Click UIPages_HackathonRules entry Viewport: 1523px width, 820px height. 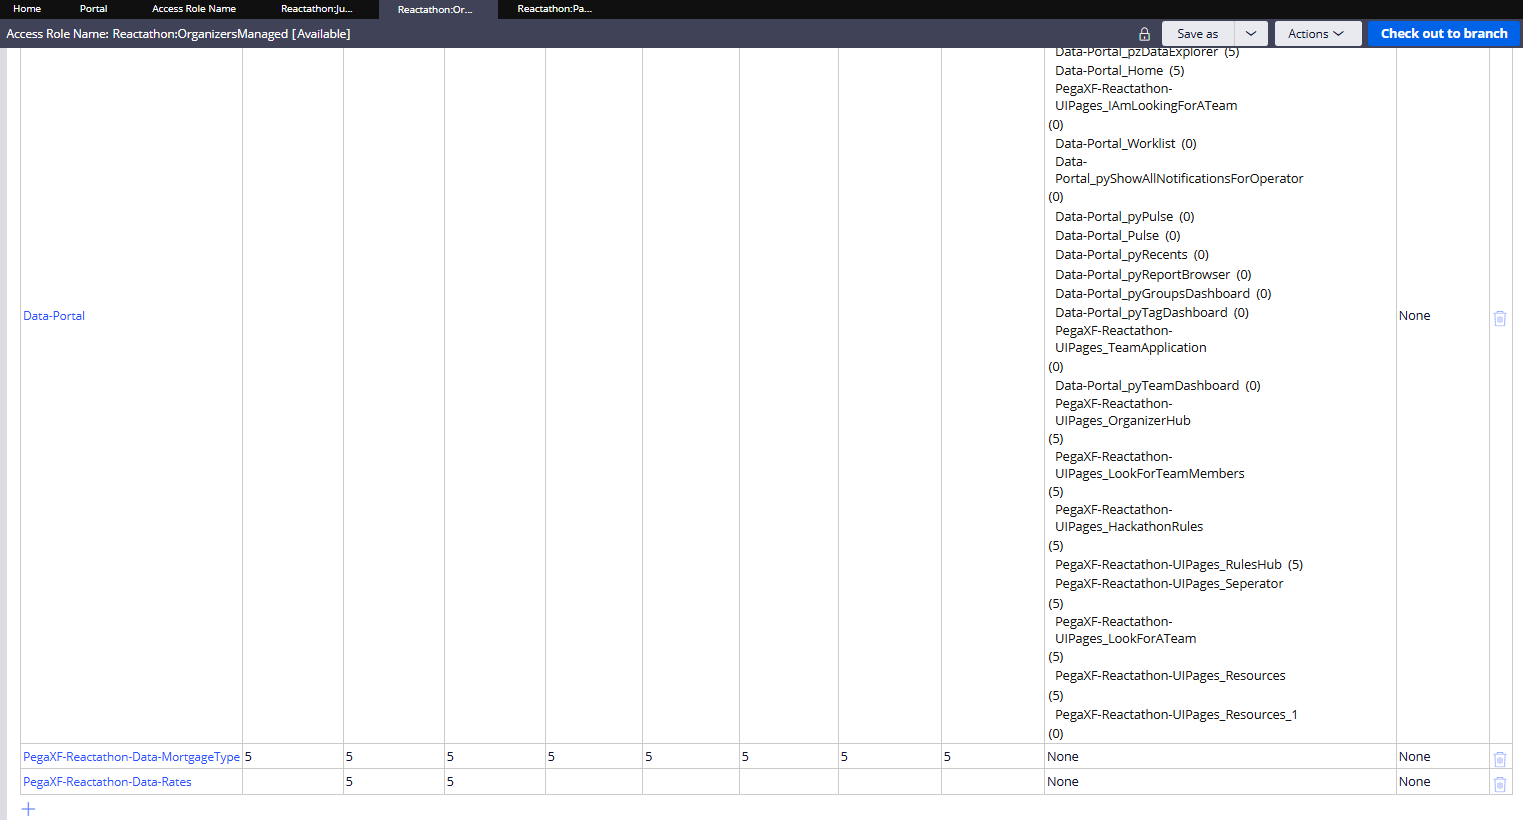1129,527
